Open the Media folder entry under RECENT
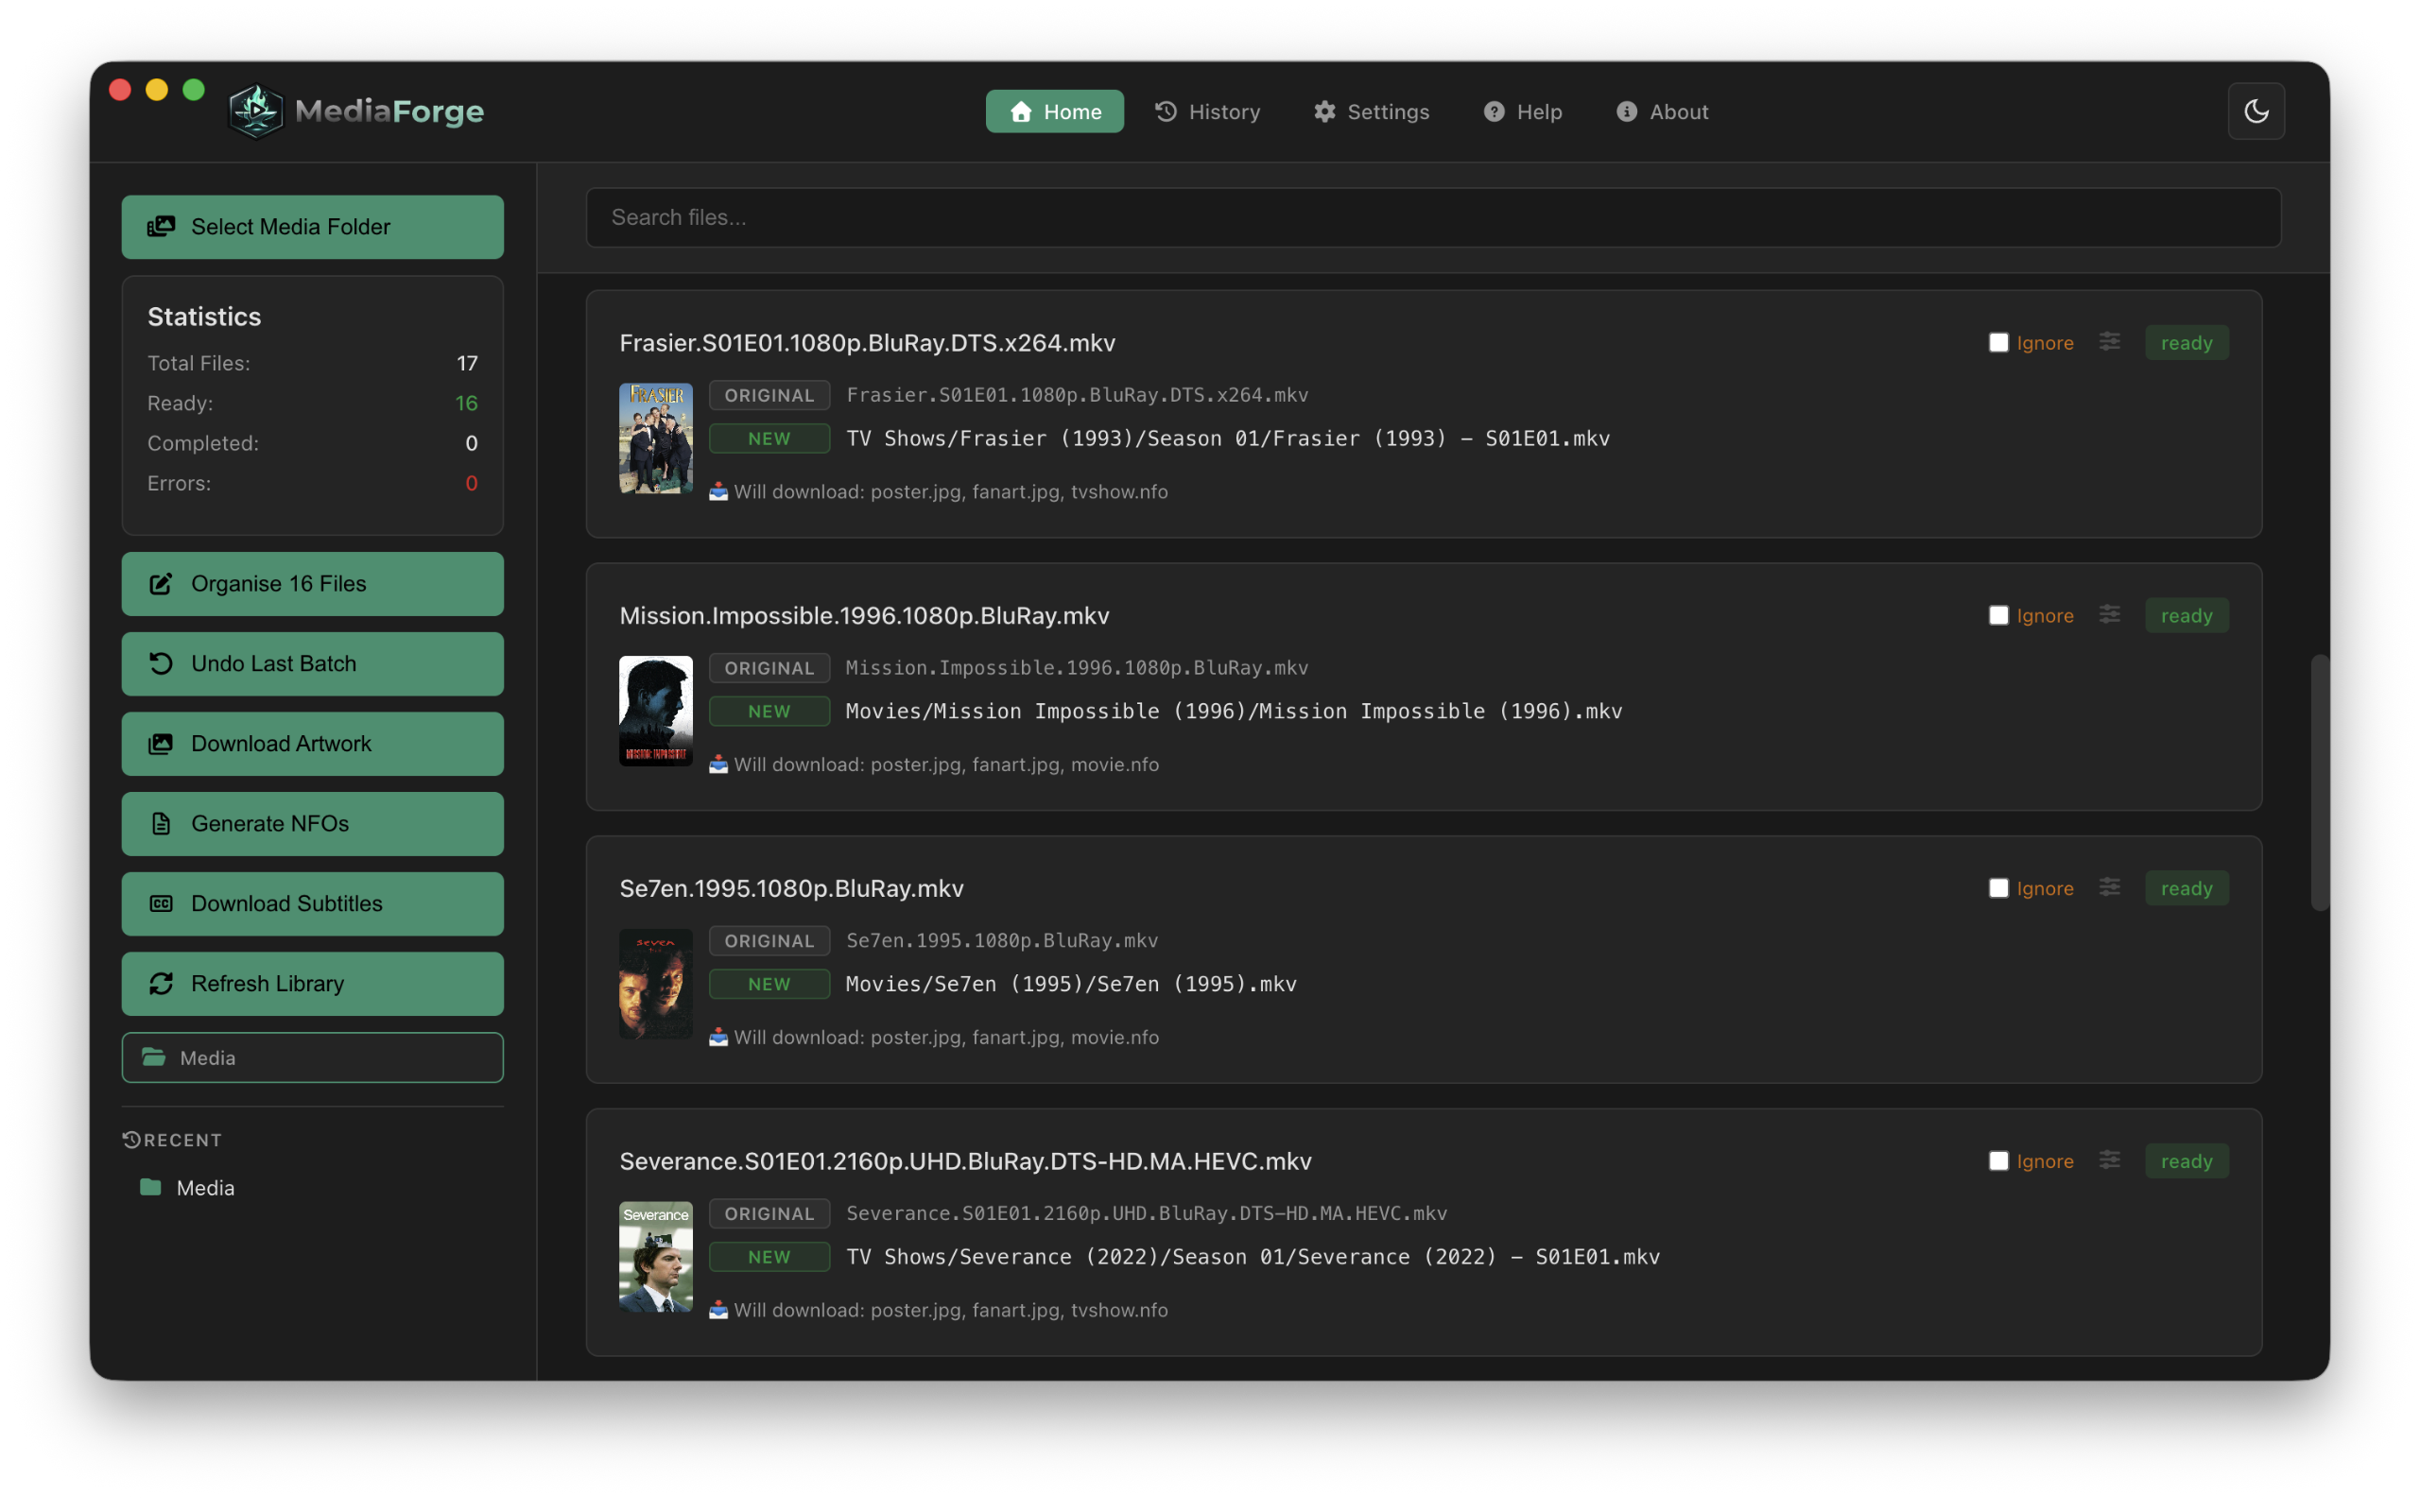Viewport: 2420px width, 1512px height. [x=205, y=1188]
